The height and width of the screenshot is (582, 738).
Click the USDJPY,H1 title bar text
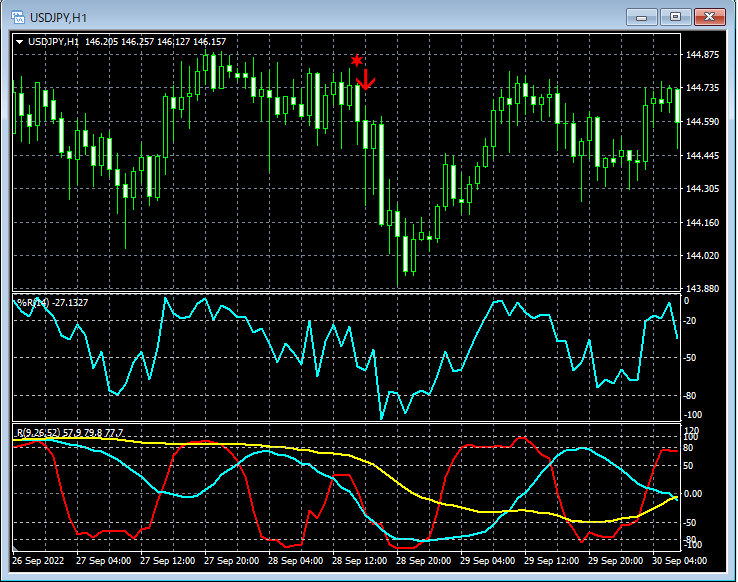pos(59,17)
